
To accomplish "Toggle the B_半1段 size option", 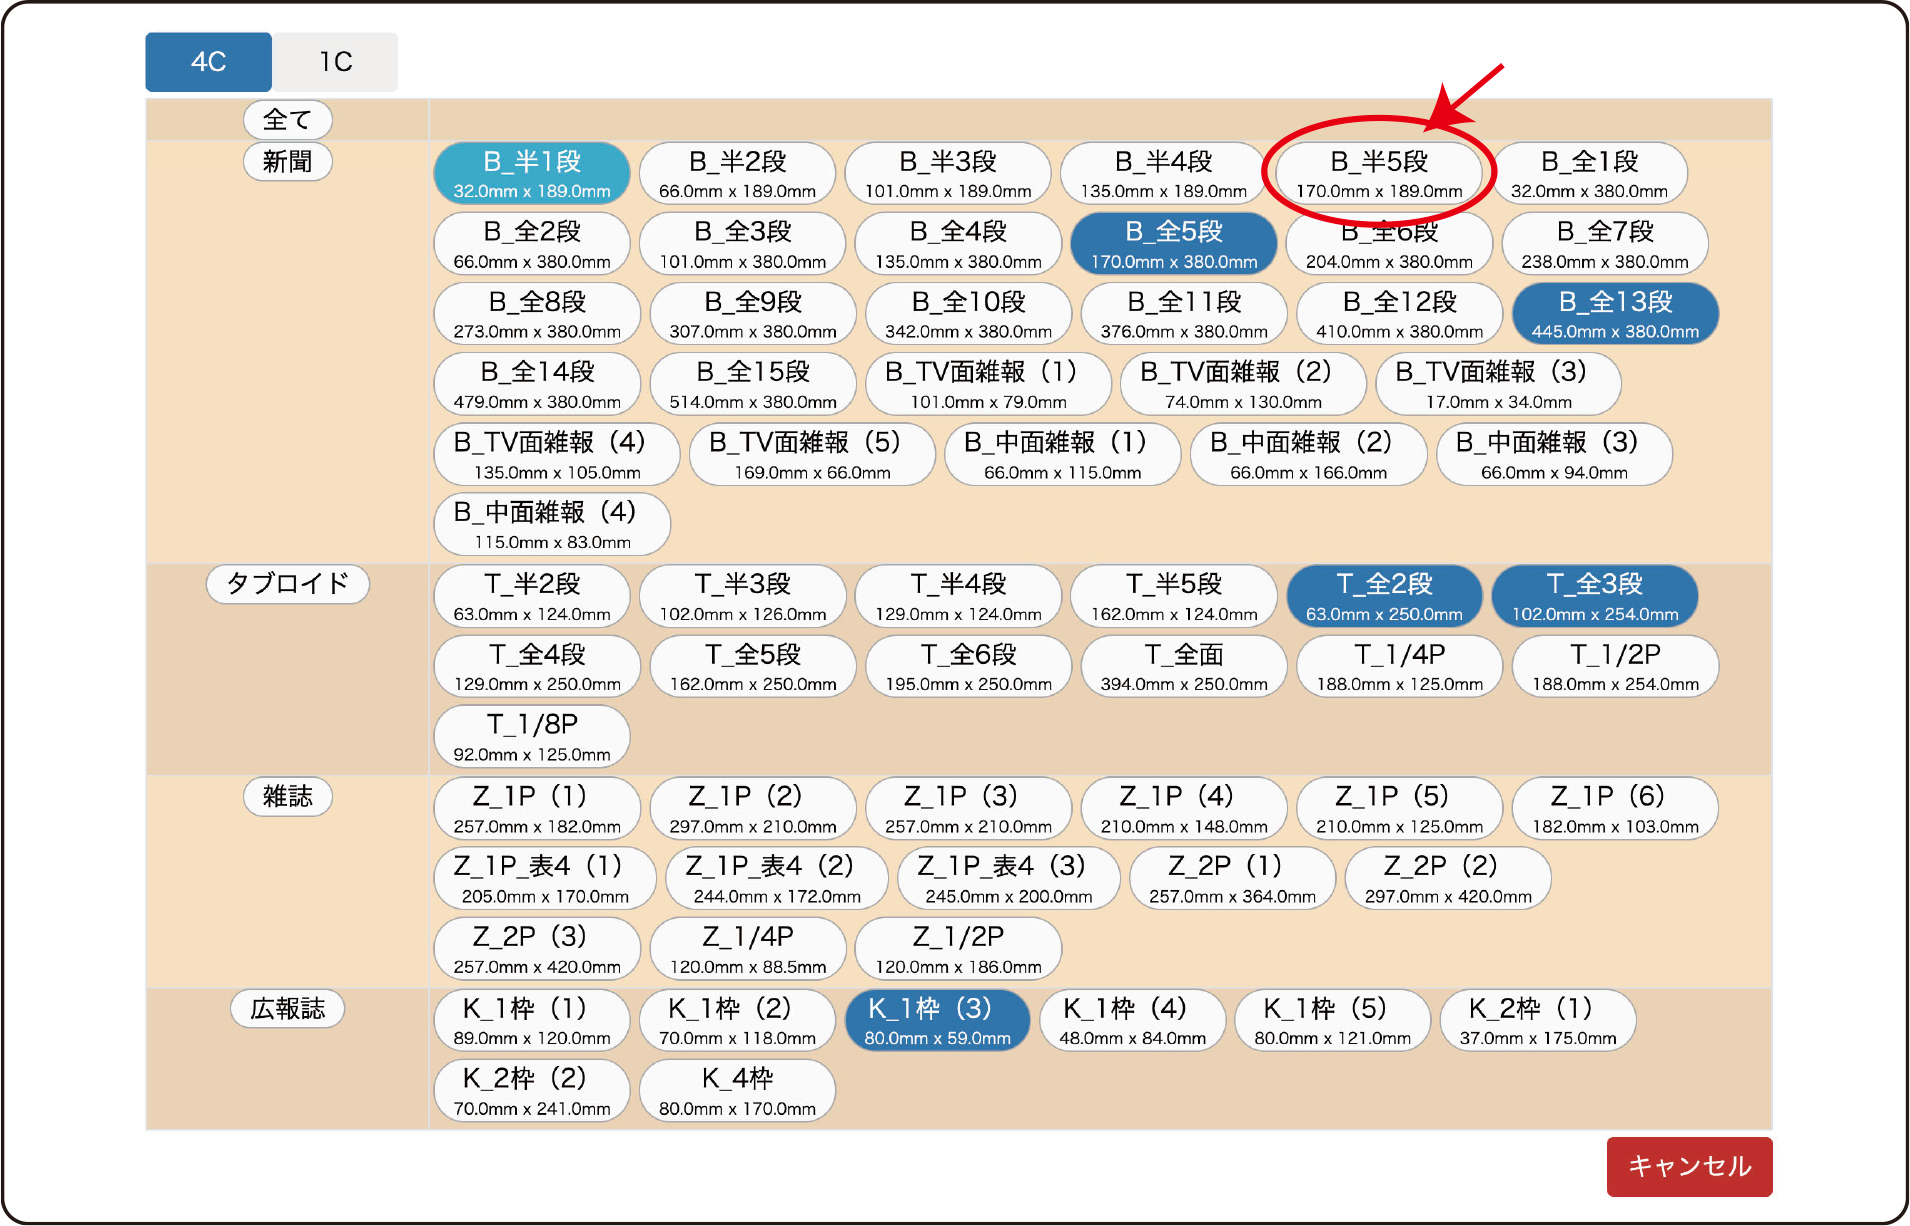I will (x=532, y=174).
